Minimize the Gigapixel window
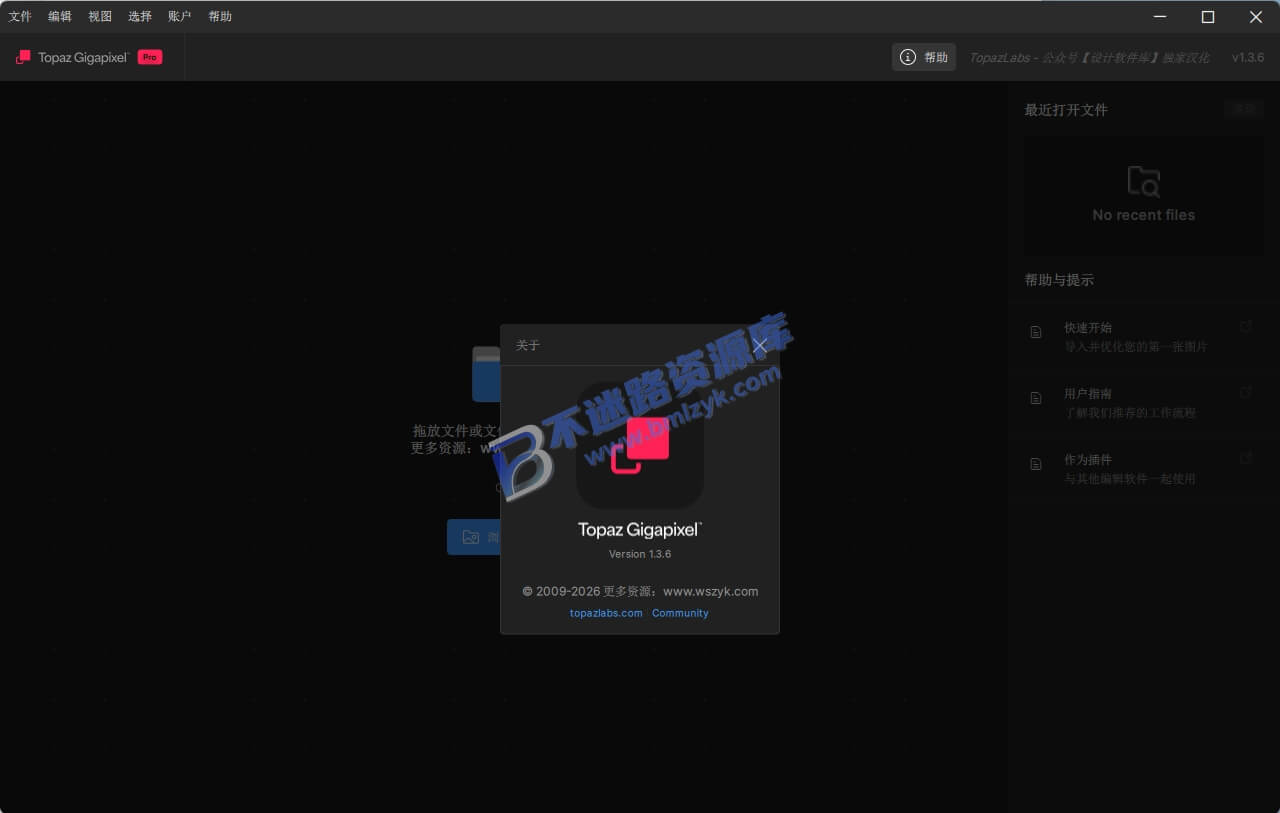The height and width of the screenshot is (813, 1280). click(1160, 17)
